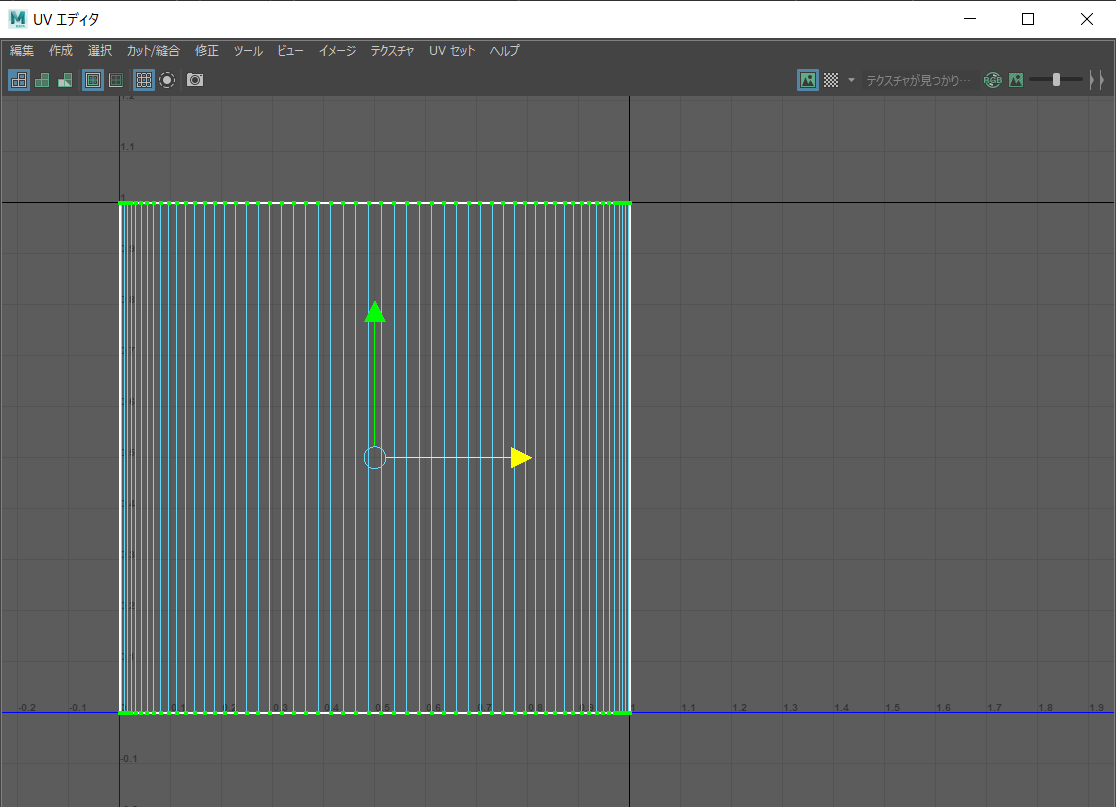Open the 修正 menu
Image resolution: width=1116 pixels, height=807 pixels.
[206, 51]
